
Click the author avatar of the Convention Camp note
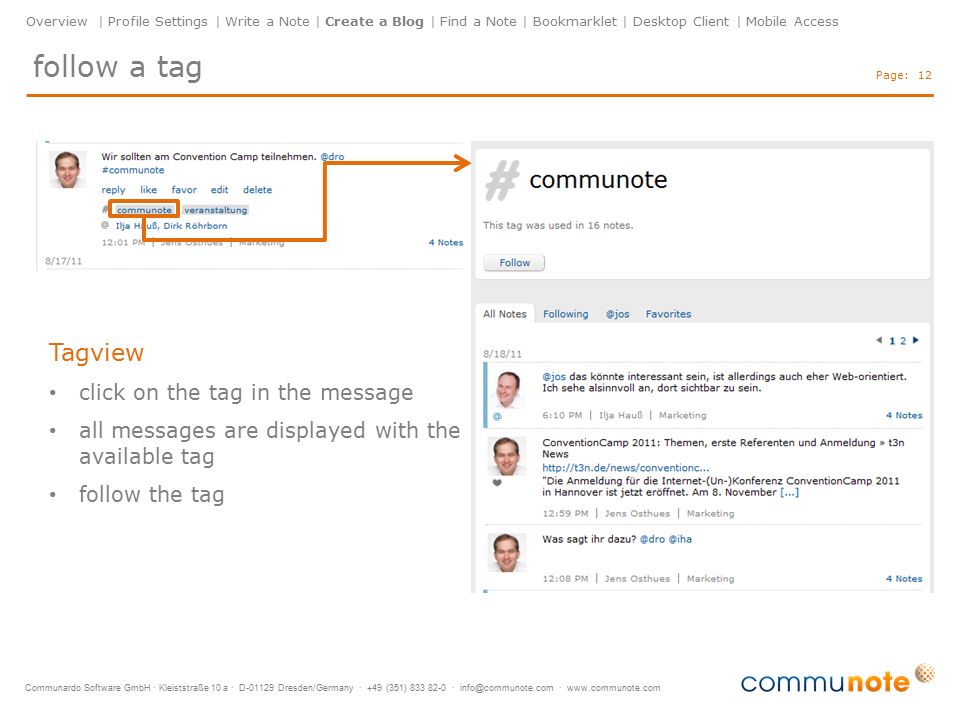click(x=67, y=170)
